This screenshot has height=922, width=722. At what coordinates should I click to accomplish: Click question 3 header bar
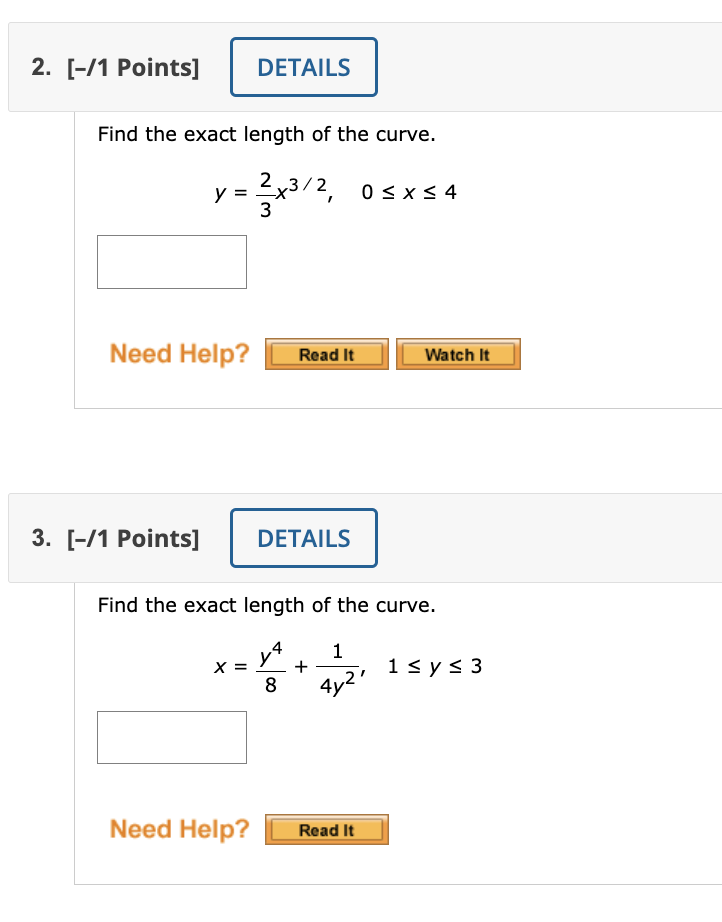click(x=550, y=538)
